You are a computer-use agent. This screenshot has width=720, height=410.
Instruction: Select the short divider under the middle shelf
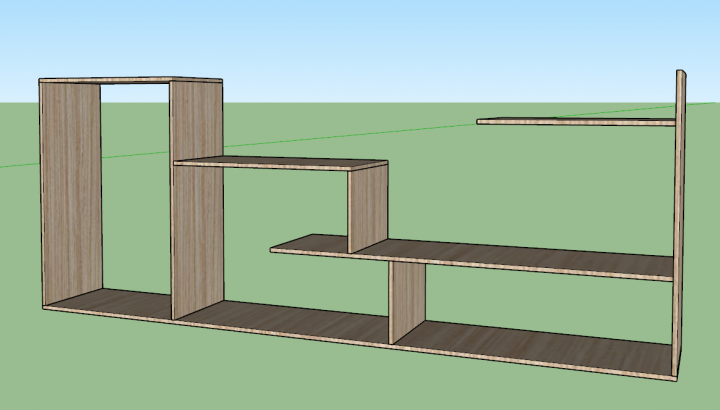click(x=407, y=302)
